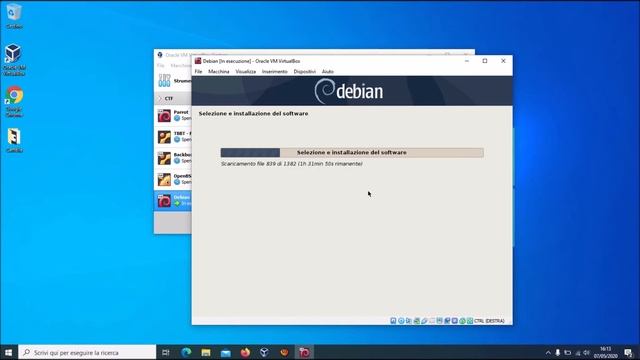Open the Windows Start menu
This screenshot has width=640, height=360.
pos(9,352)
